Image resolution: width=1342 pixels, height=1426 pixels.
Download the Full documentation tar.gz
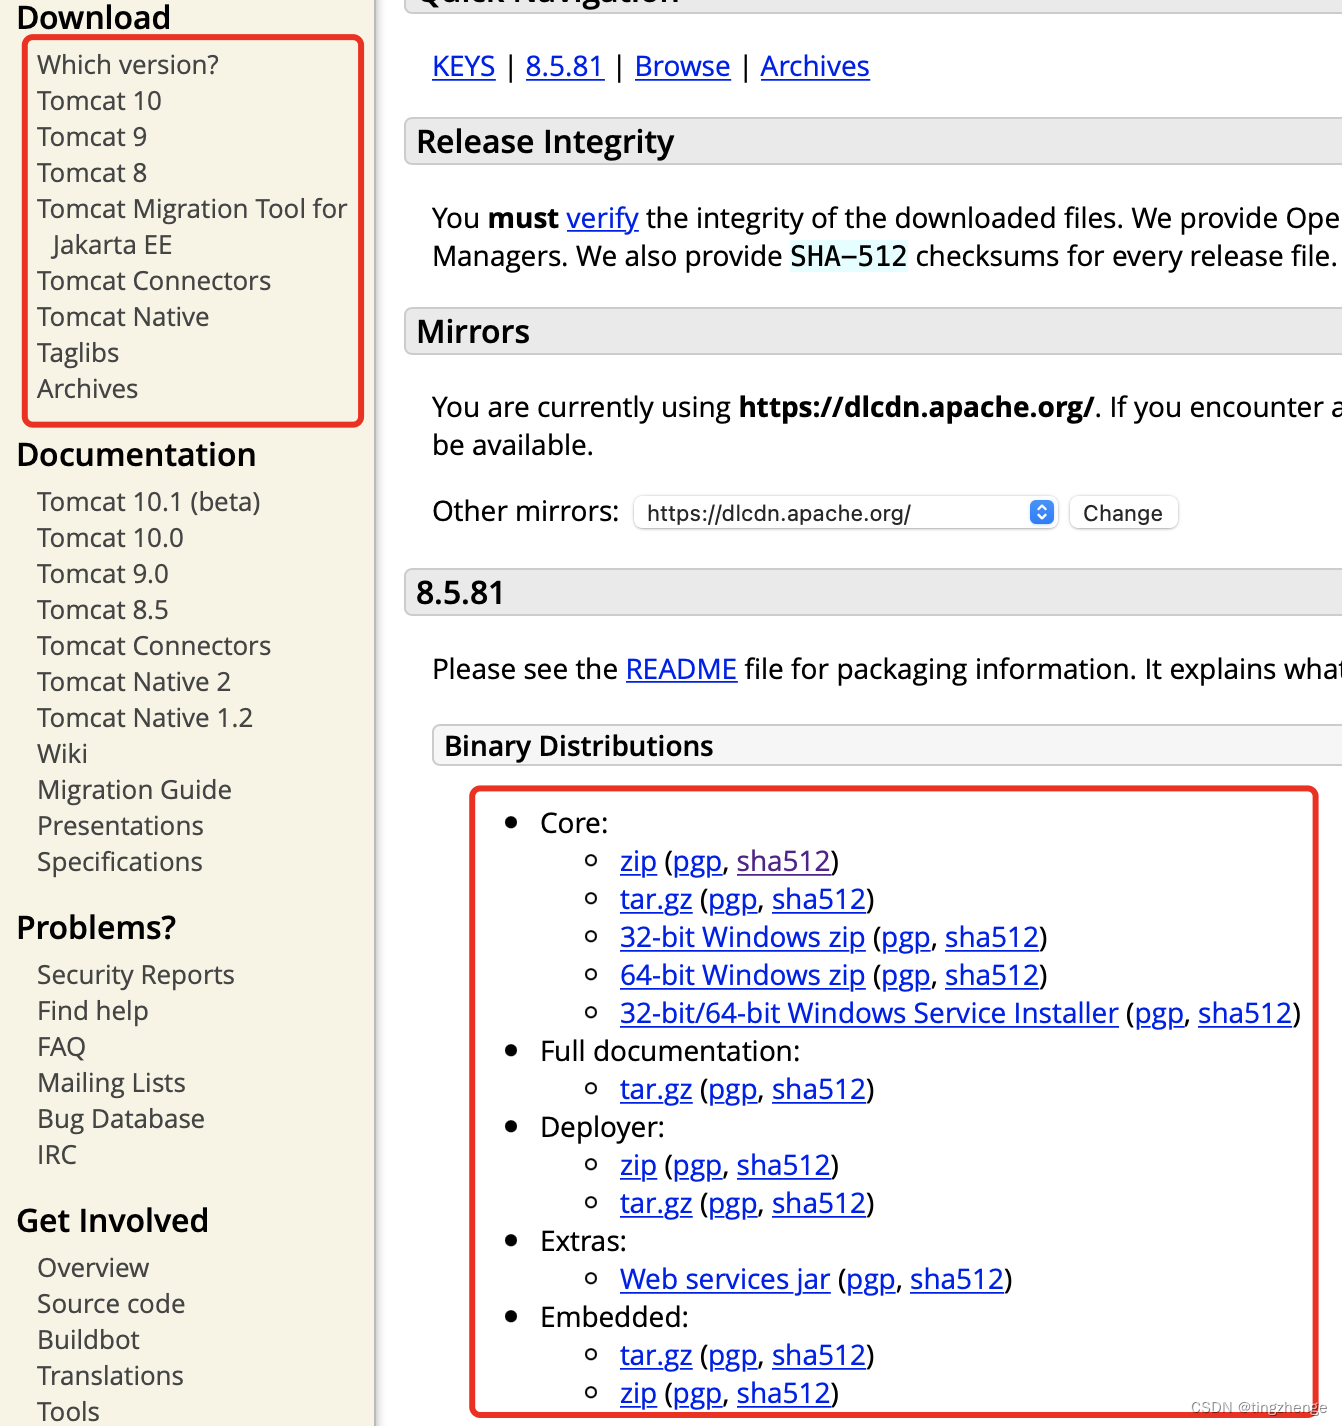pos(656,1089)
